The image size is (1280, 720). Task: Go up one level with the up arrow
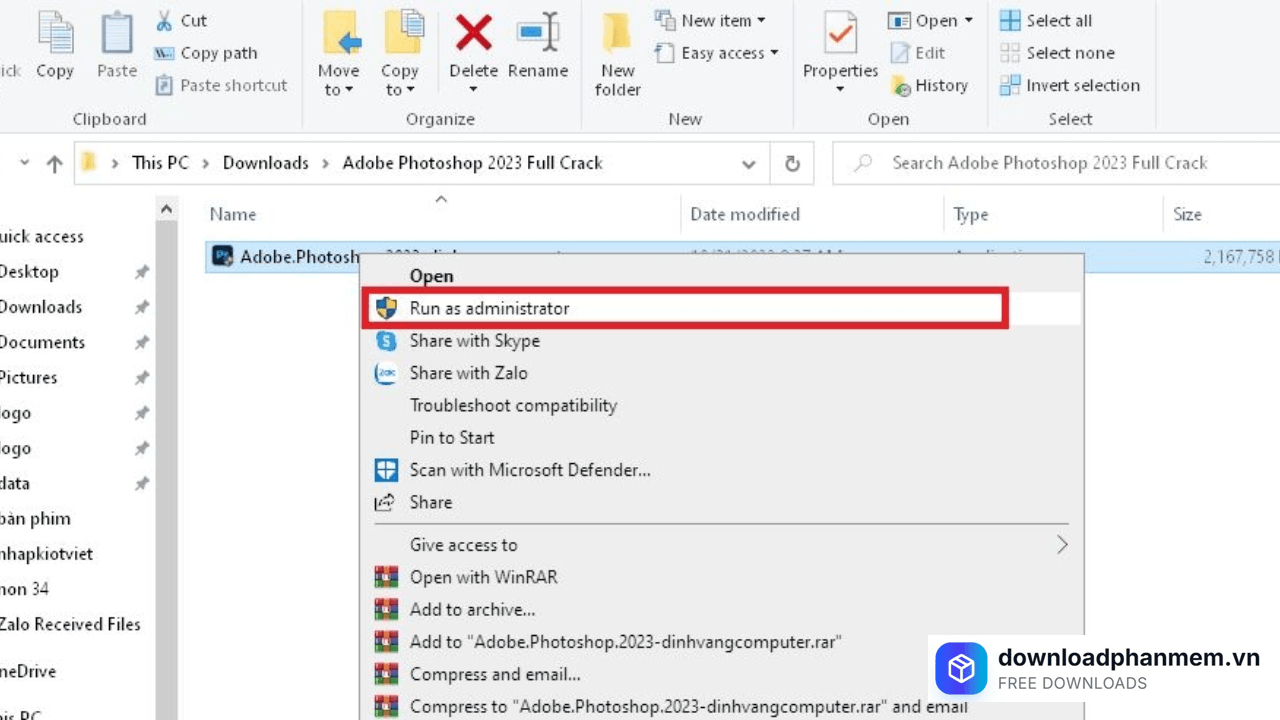[54, 164]
